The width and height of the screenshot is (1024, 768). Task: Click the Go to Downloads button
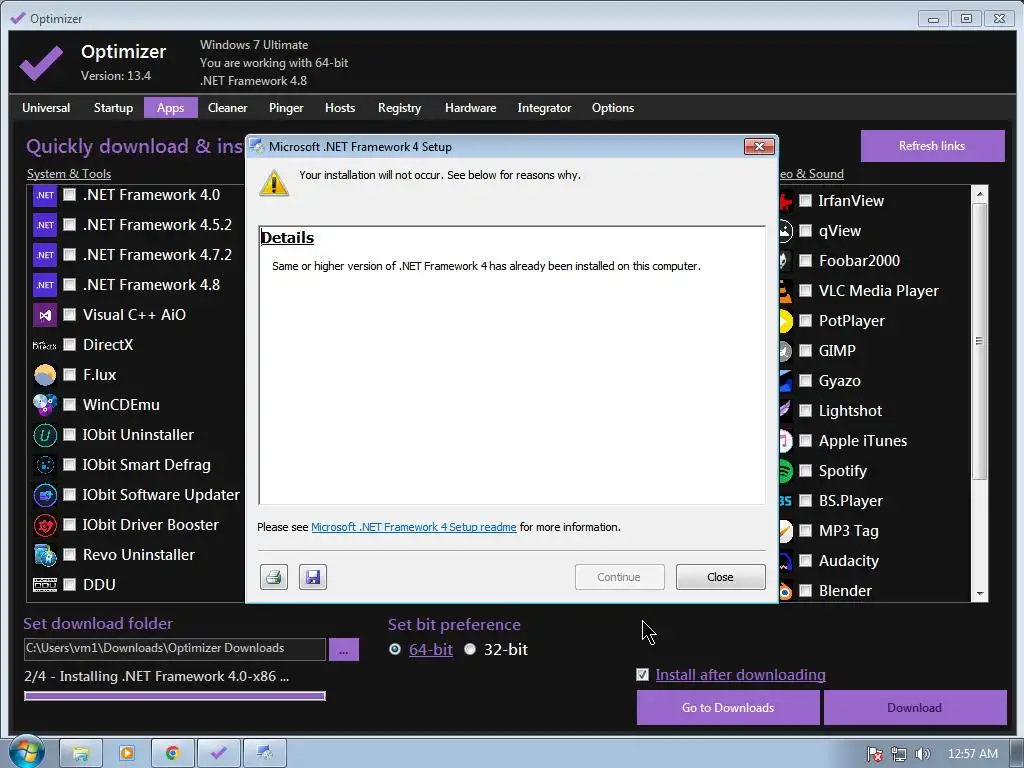point(728,707)
